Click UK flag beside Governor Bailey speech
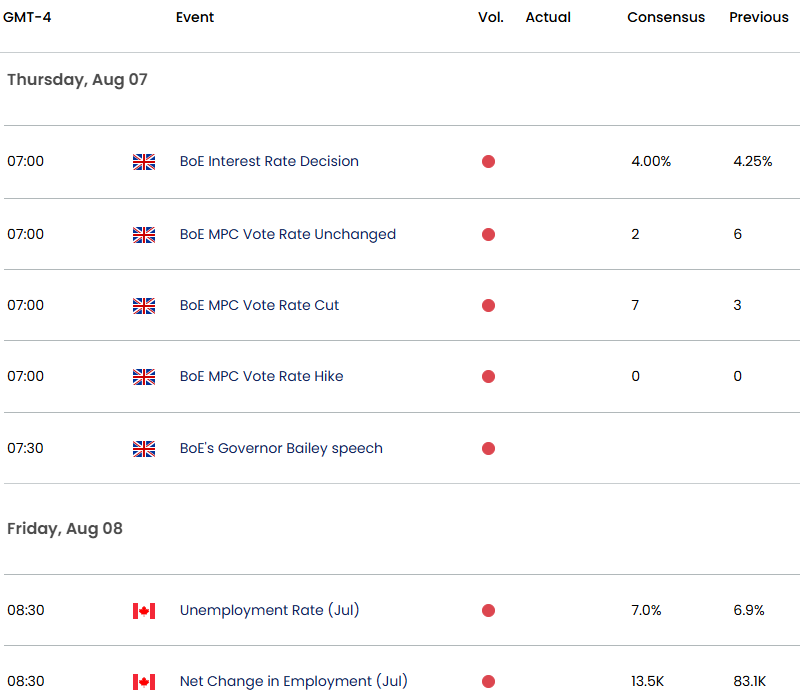 [144, 449]
